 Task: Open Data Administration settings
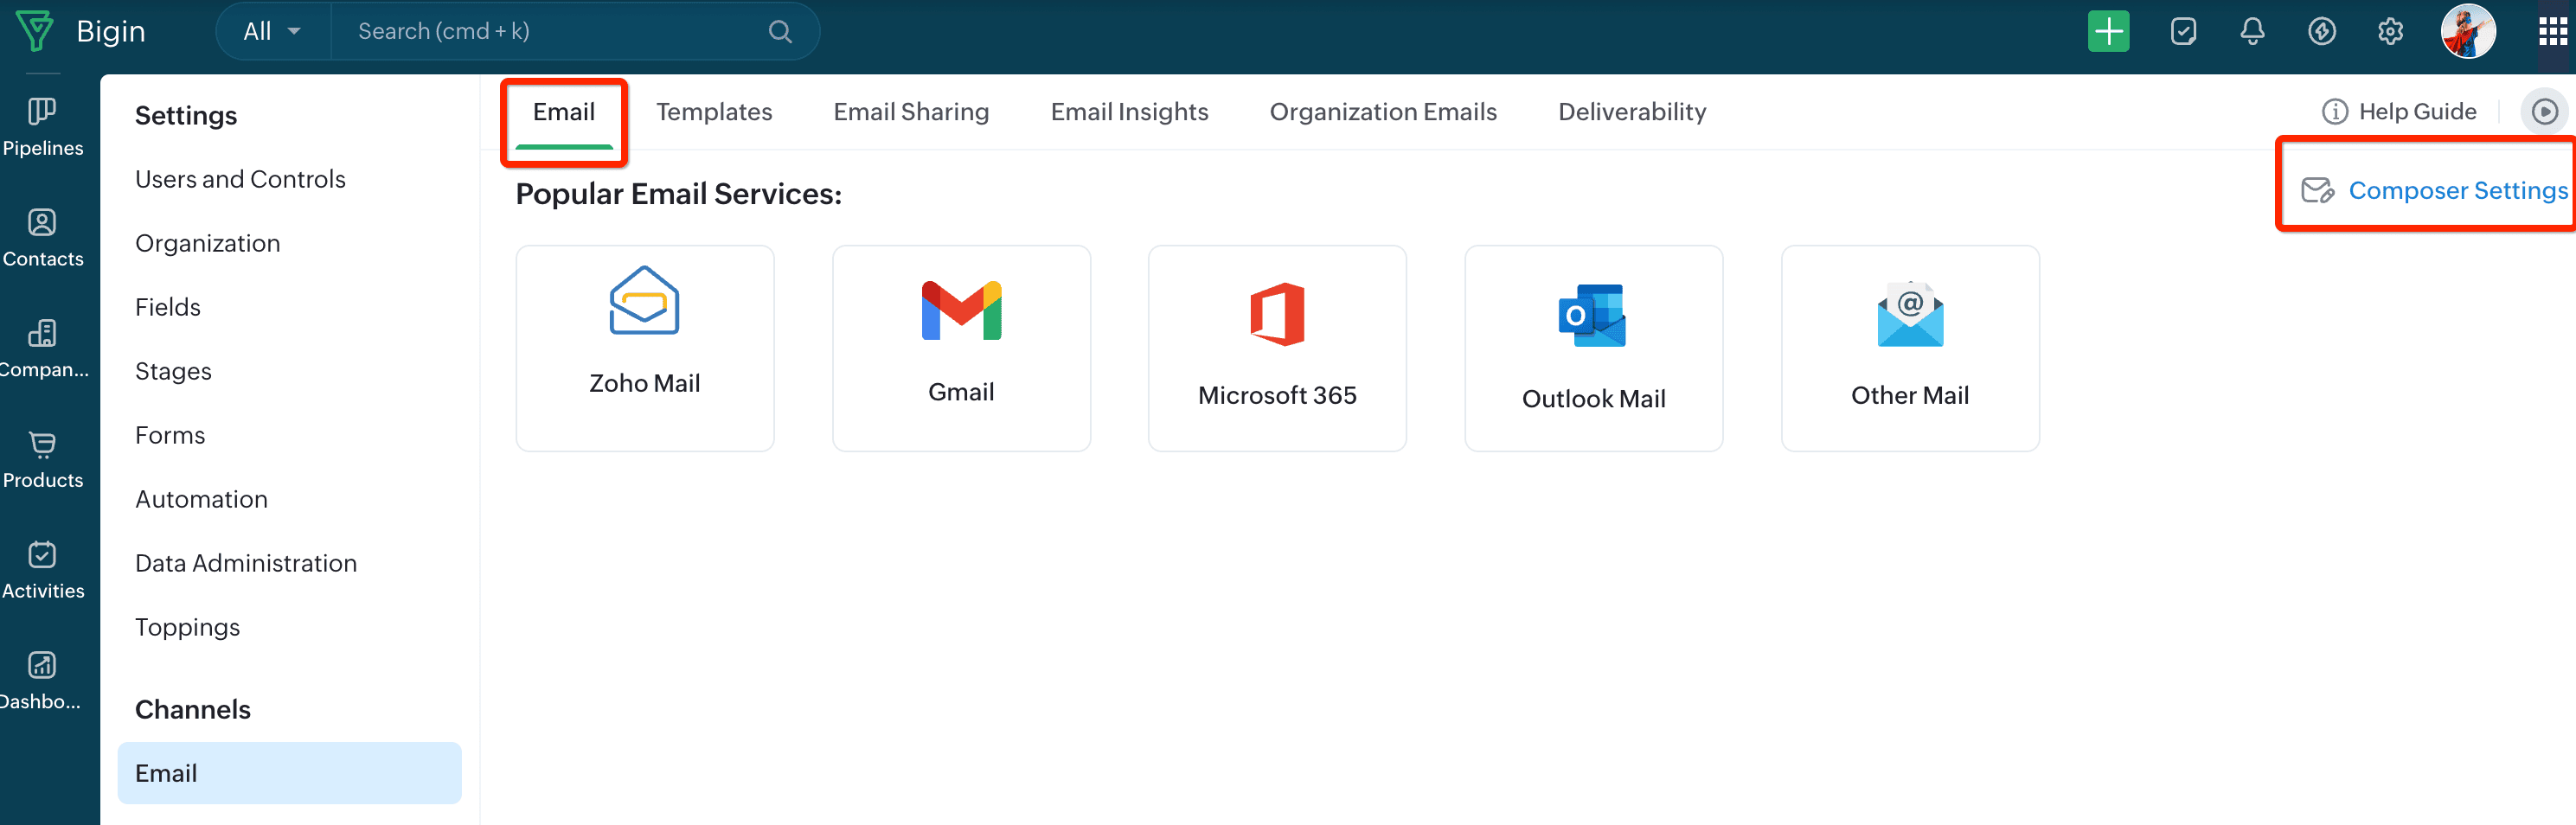[246, 563]
